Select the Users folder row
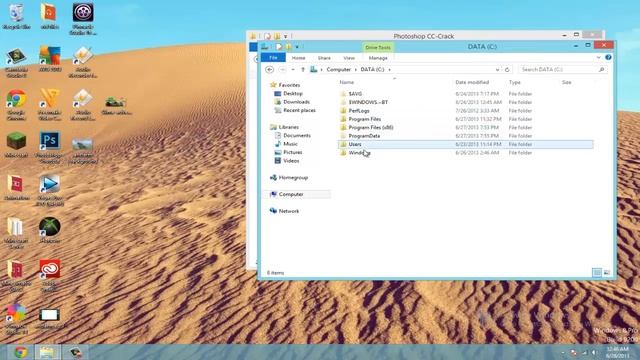Viewport: 640px width, 360px height. pyautogui.click(x=465, y=144)
